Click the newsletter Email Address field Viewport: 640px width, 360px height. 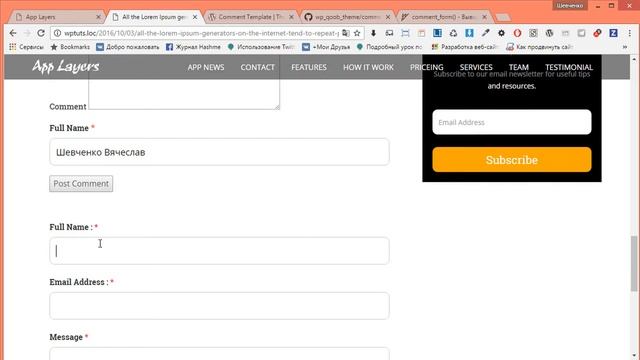512,122
